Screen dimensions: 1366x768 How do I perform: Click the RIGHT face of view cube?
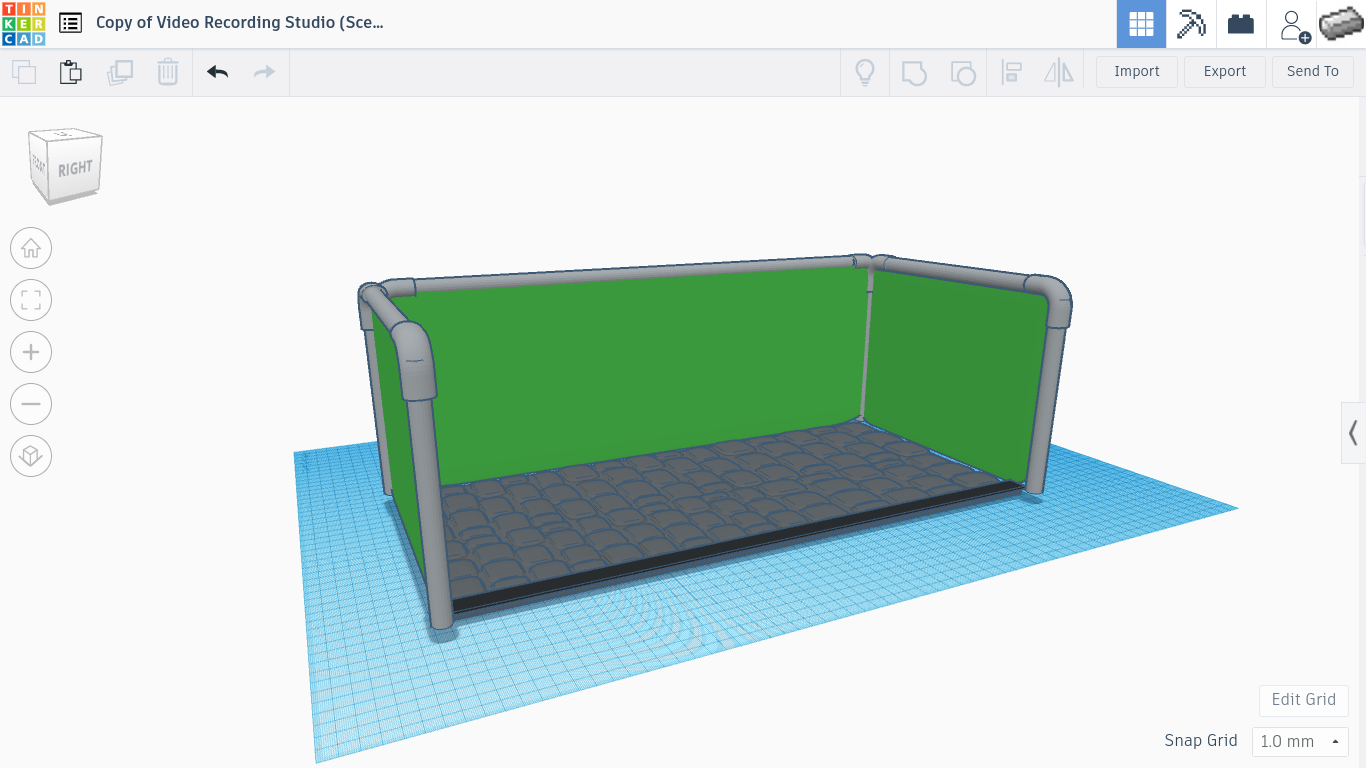75,168
